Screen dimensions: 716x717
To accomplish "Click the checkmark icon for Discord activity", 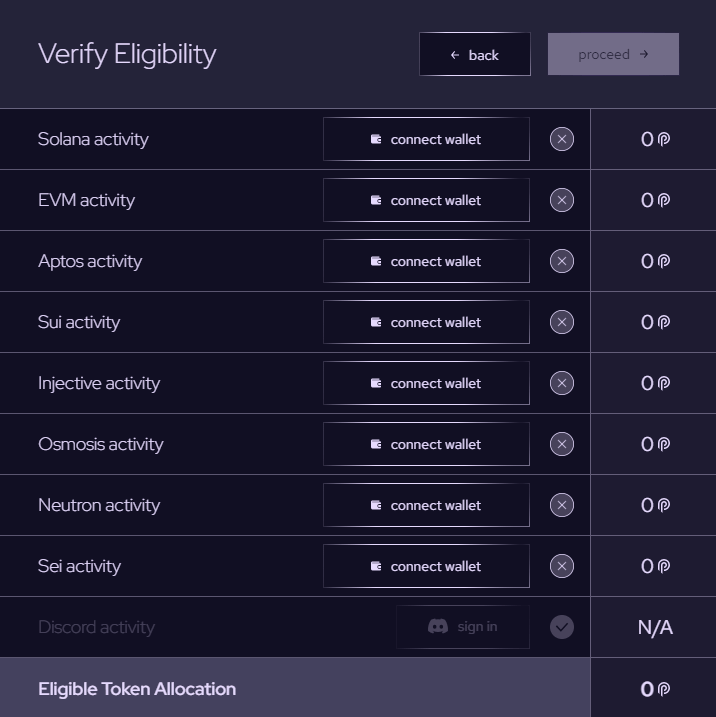I will click(562, 627).
